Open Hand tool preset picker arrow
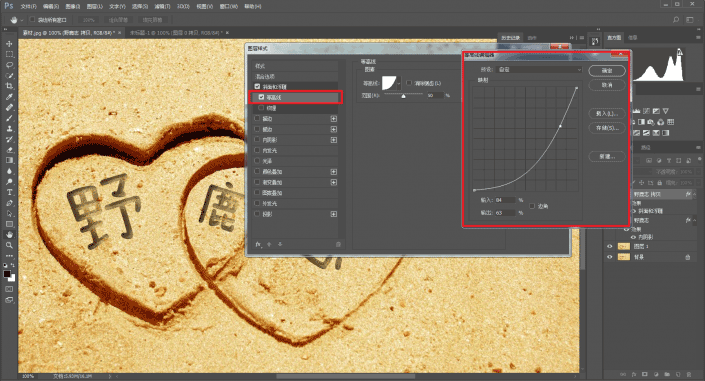This screenshot has width=705, height=381. pos(22,20)
